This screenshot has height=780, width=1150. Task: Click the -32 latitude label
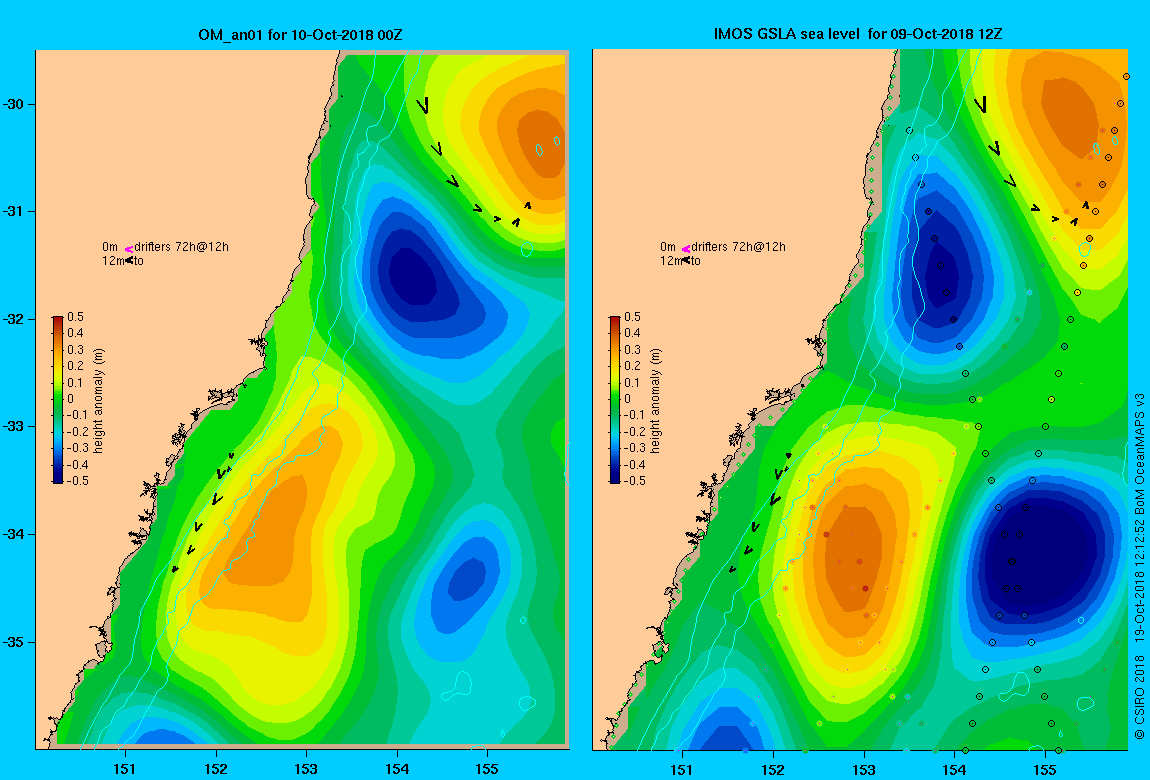(x=13, y=319)
